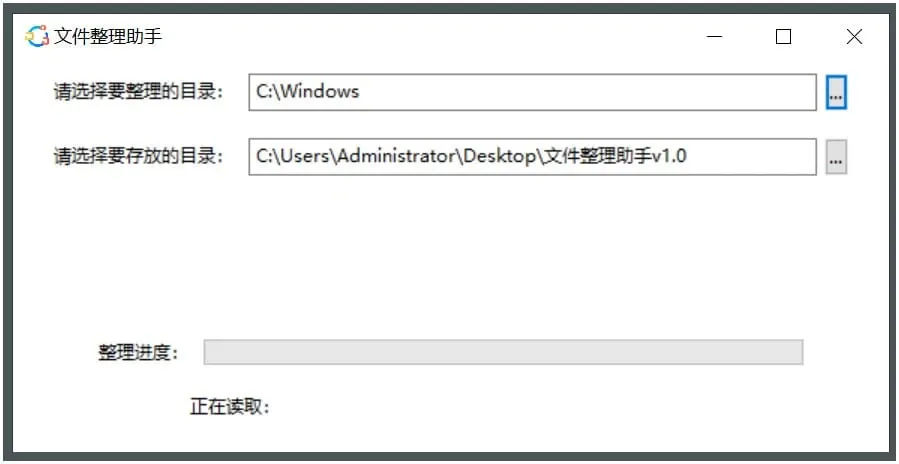Open the browse dialog for storage directory

(836, 157)
